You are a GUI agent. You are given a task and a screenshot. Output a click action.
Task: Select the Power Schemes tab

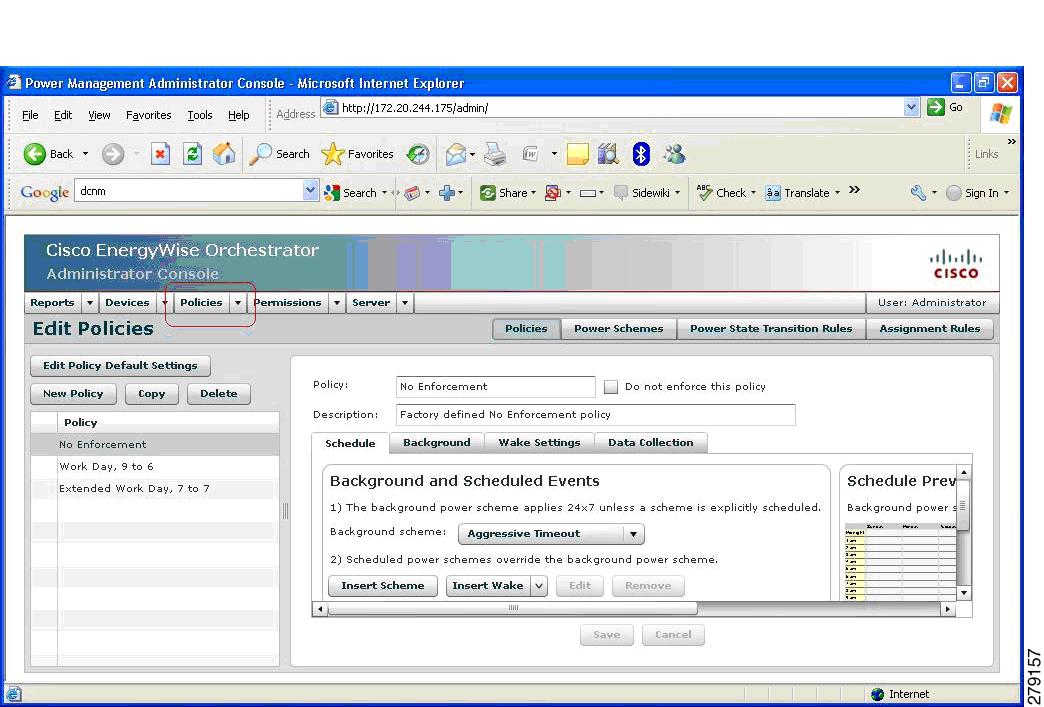tap(619, 329)
